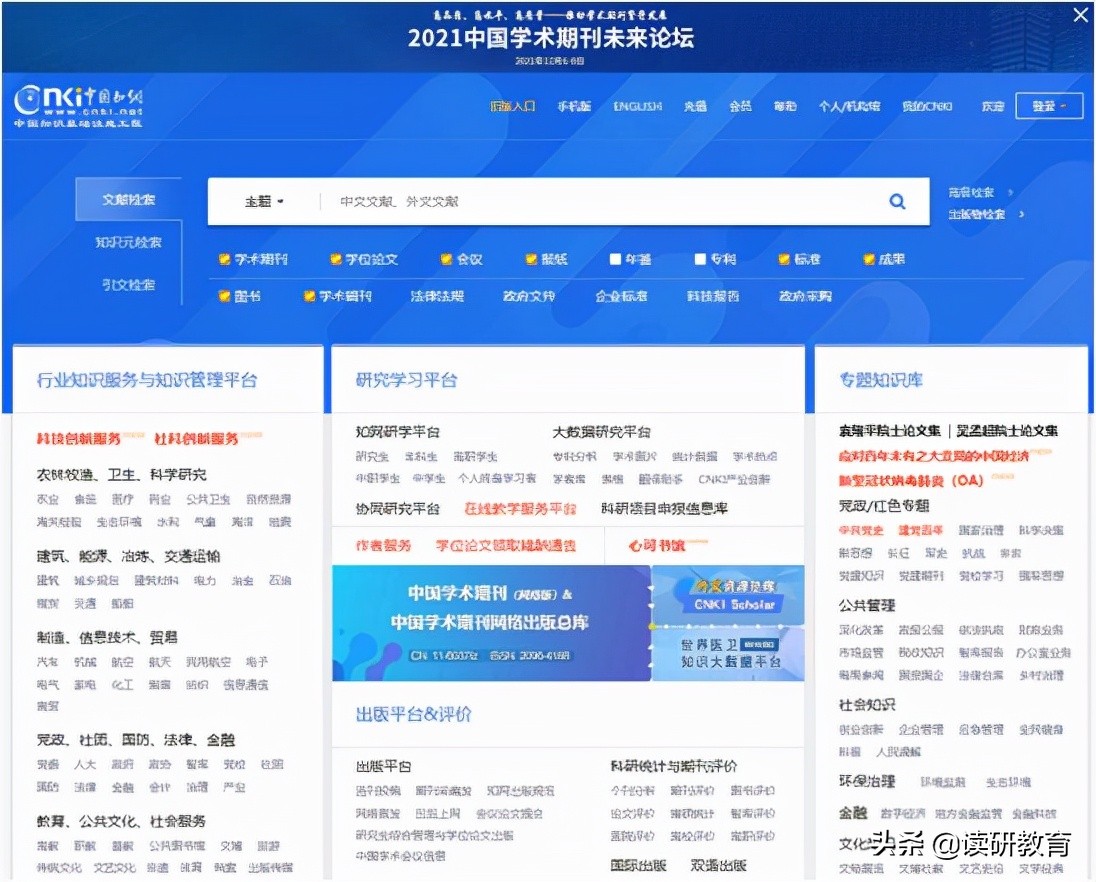Image resolution: width=1096 pixels, height=882 pixels.
Task: Open the 科研项目申报信息库 link
Action: click(x=665, y=509)
